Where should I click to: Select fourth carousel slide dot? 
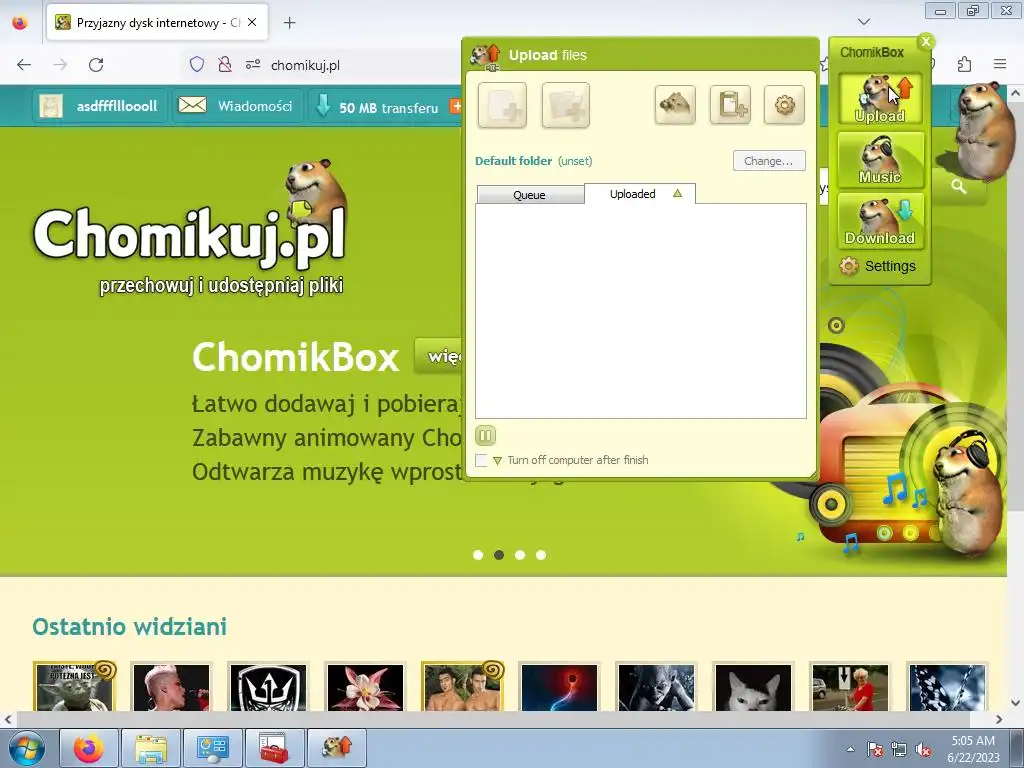541,555
